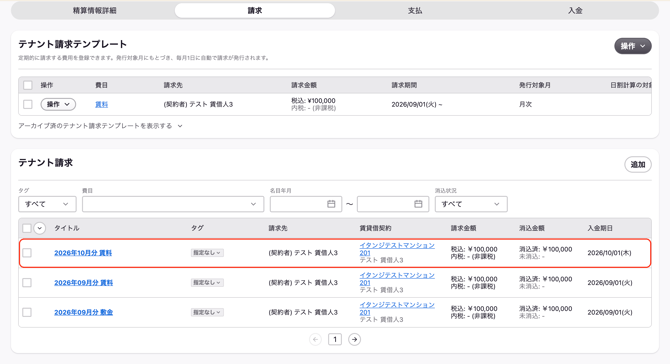The height and width of the screenshot is (364, 670).
Task: Open the 2026年09月分 賃料 invoice link
Action: (83, 283)
